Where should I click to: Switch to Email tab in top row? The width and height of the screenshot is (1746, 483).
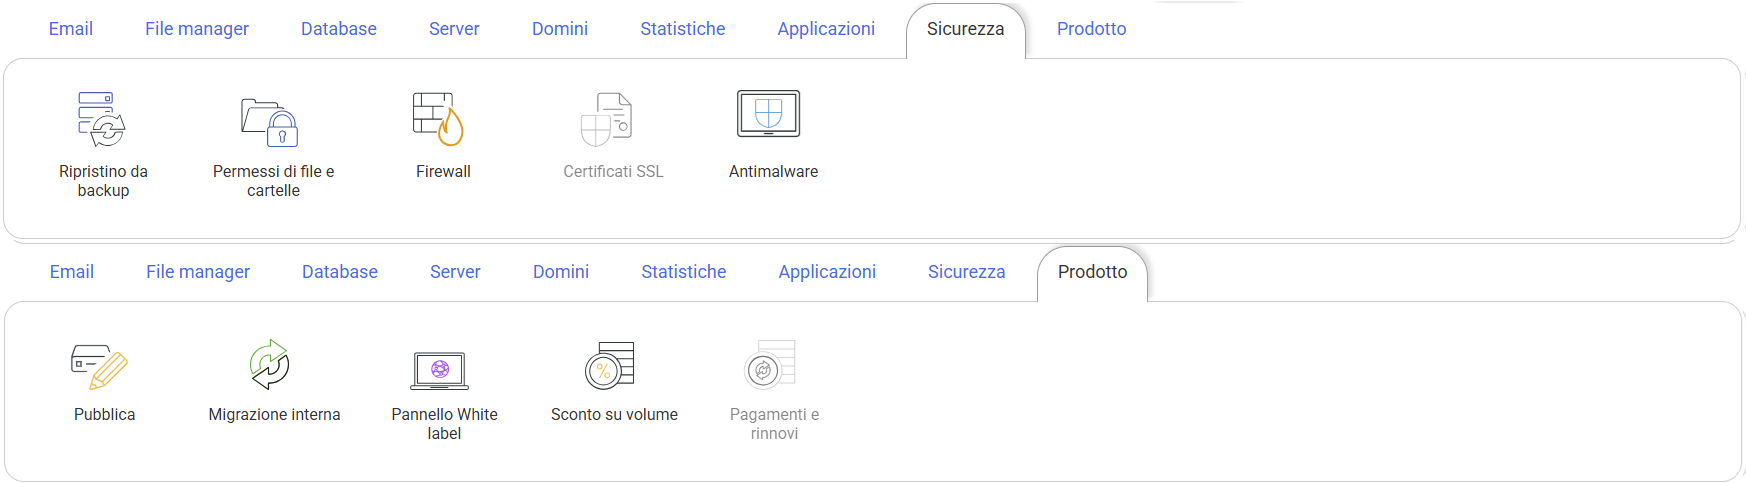[x=71, y=29]
